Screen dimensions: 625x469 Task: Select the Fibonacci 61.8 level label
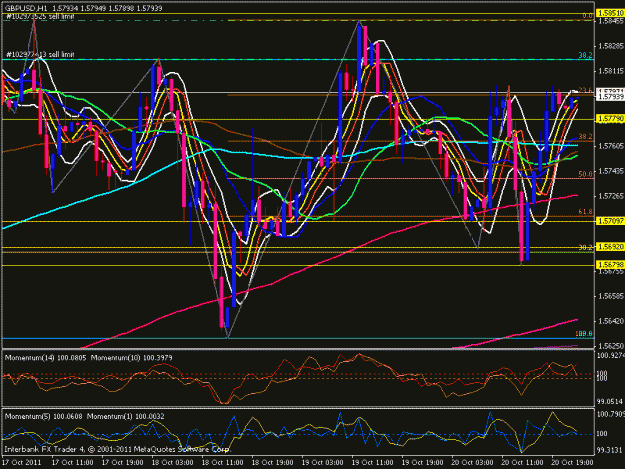586,212
